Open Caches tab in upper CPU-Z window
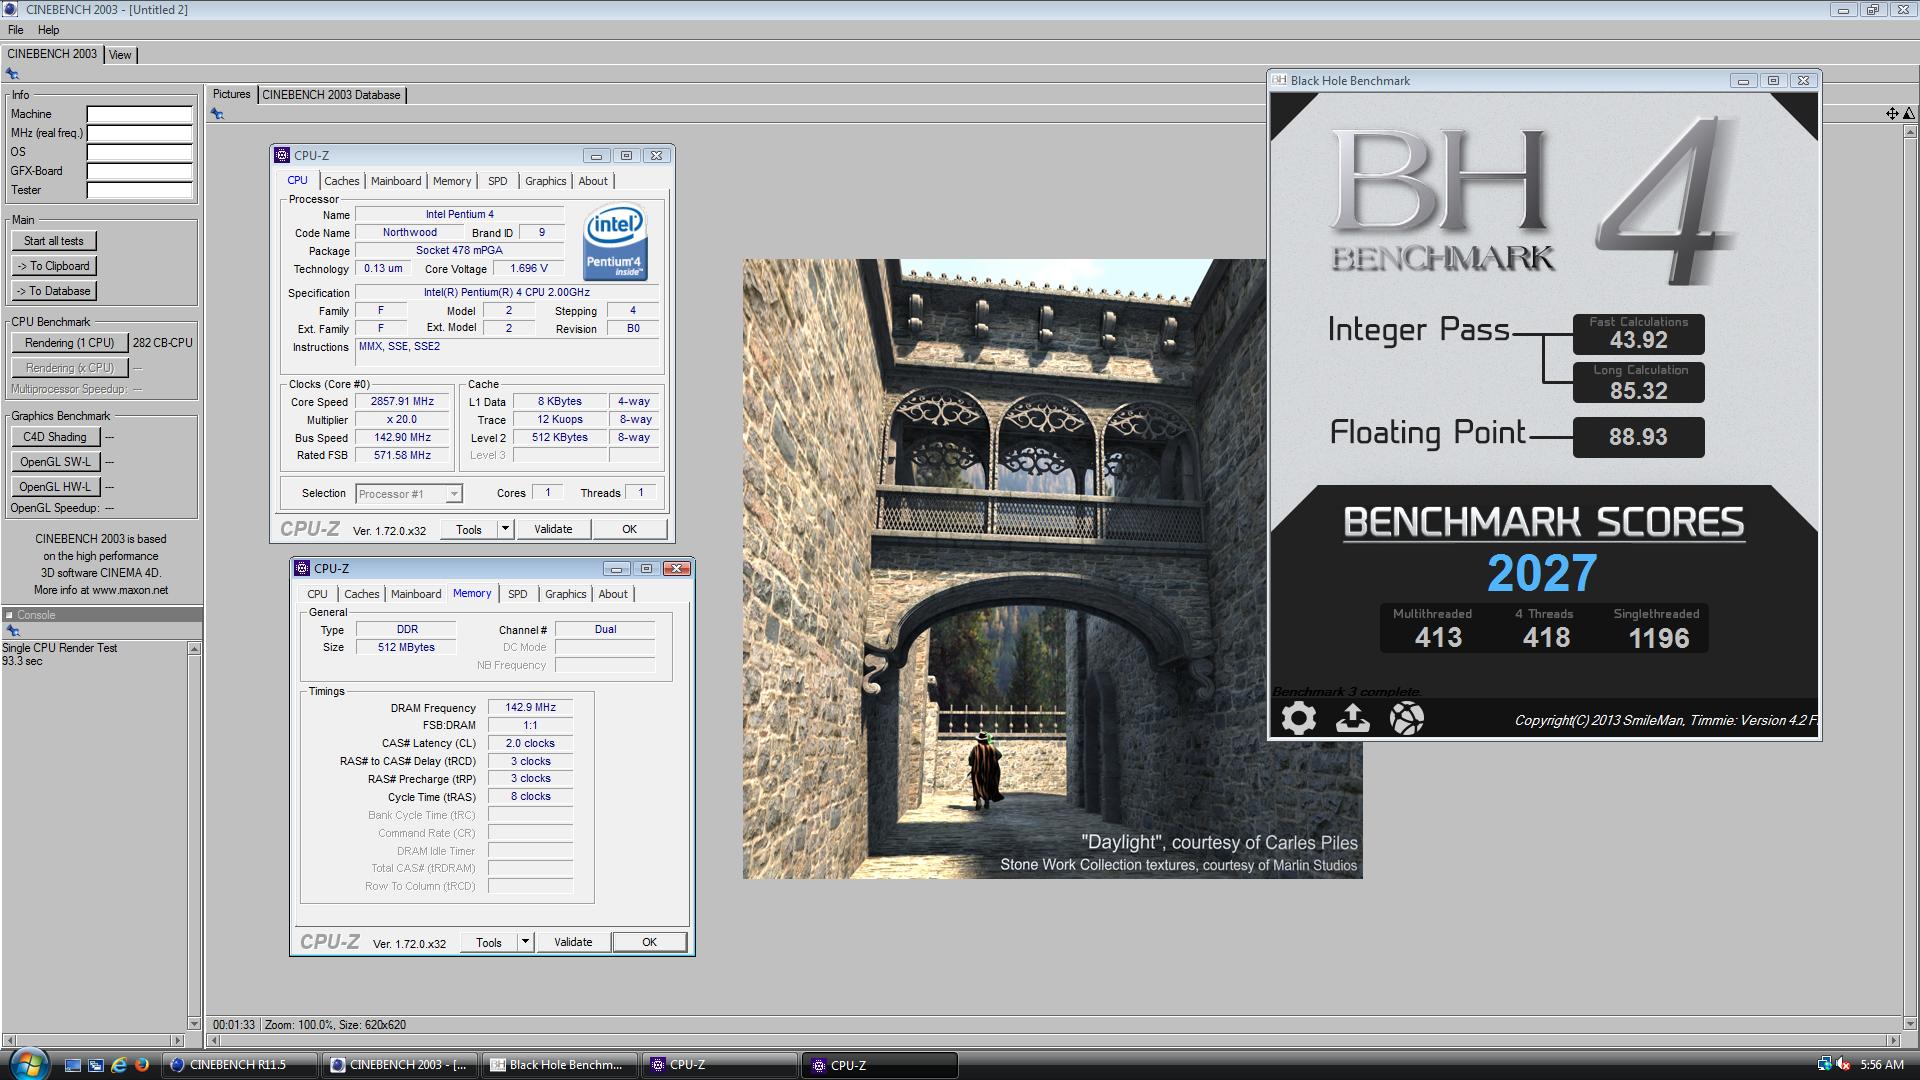The image size is (1920, 1080). (x=341, y=181)
